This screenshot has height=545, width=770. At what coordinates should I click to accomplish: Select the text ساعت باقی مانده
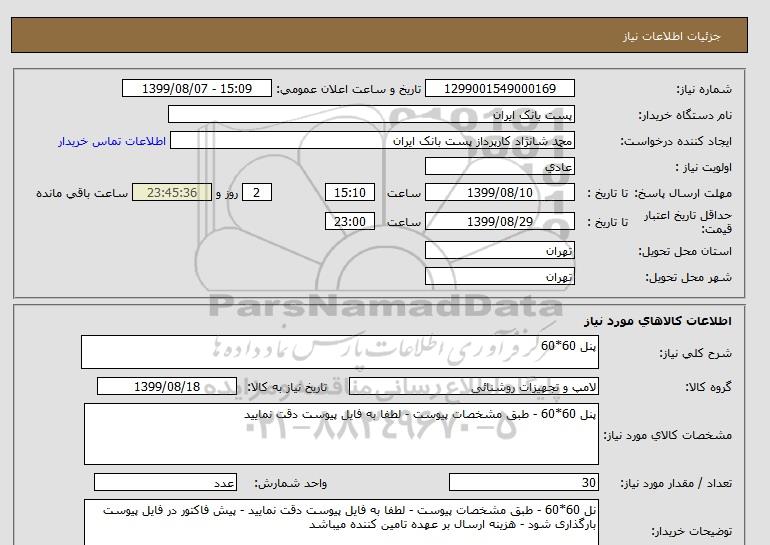[82, 193]
